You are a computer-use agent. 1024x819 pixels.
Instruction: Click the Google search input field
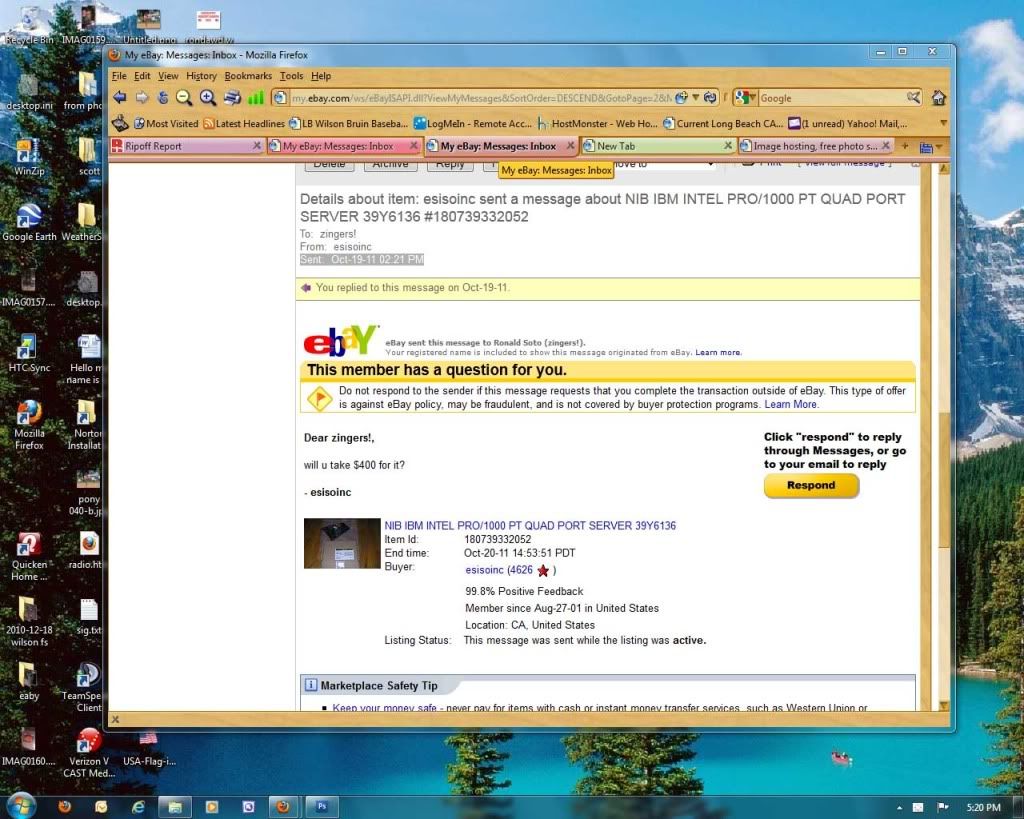click(x=831, y=98)
